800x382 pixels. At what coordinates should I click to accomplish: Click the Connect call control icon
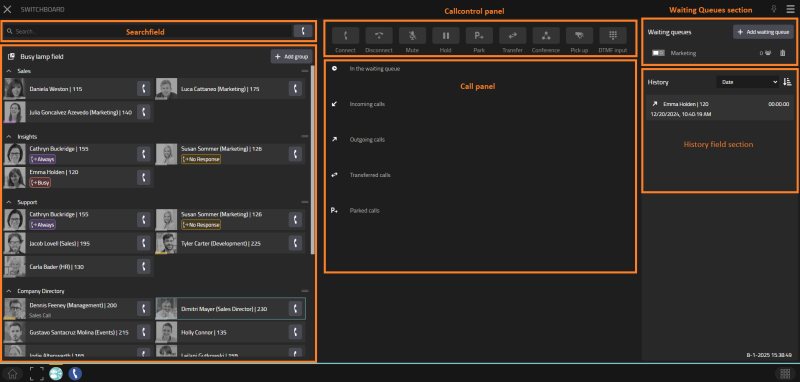345,36
